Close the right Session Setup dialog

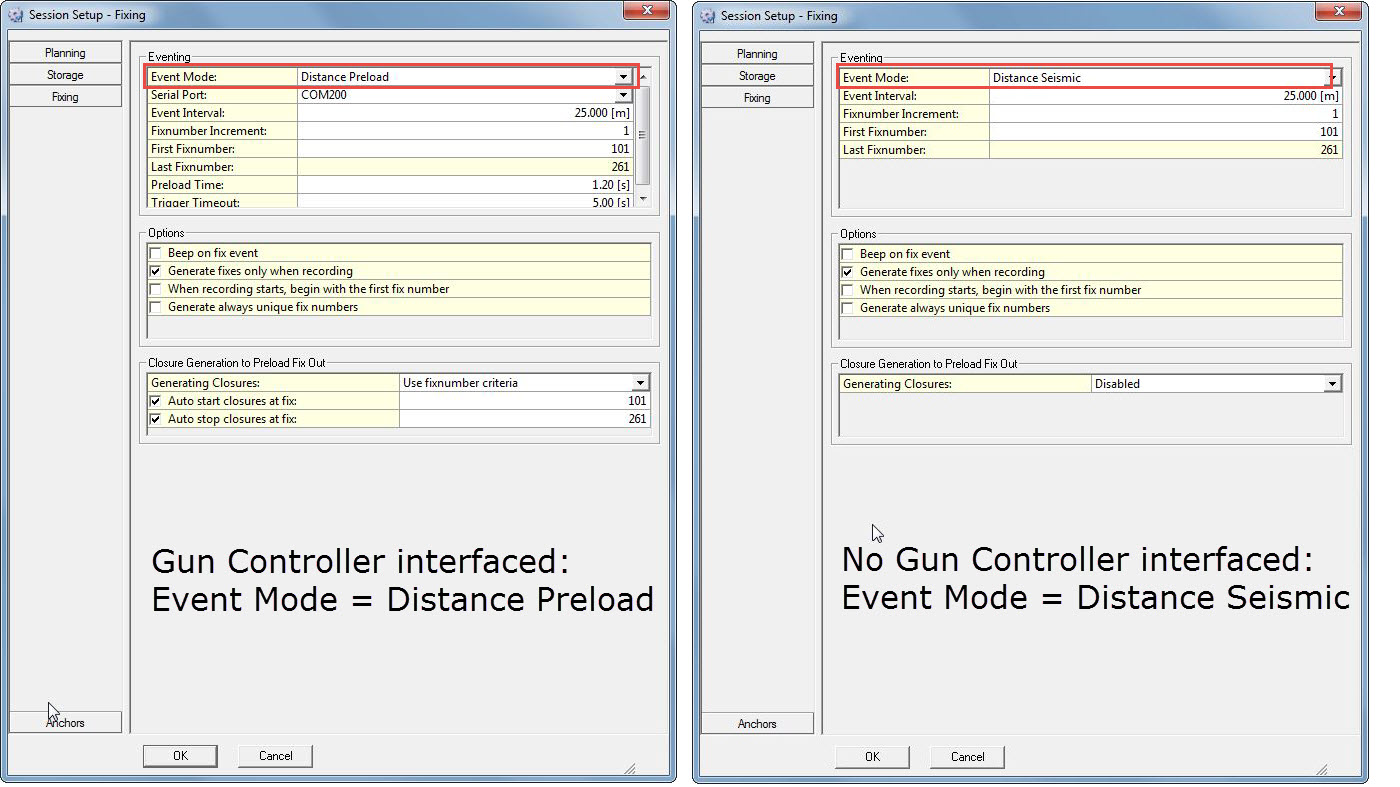(x=1339, y=9)
